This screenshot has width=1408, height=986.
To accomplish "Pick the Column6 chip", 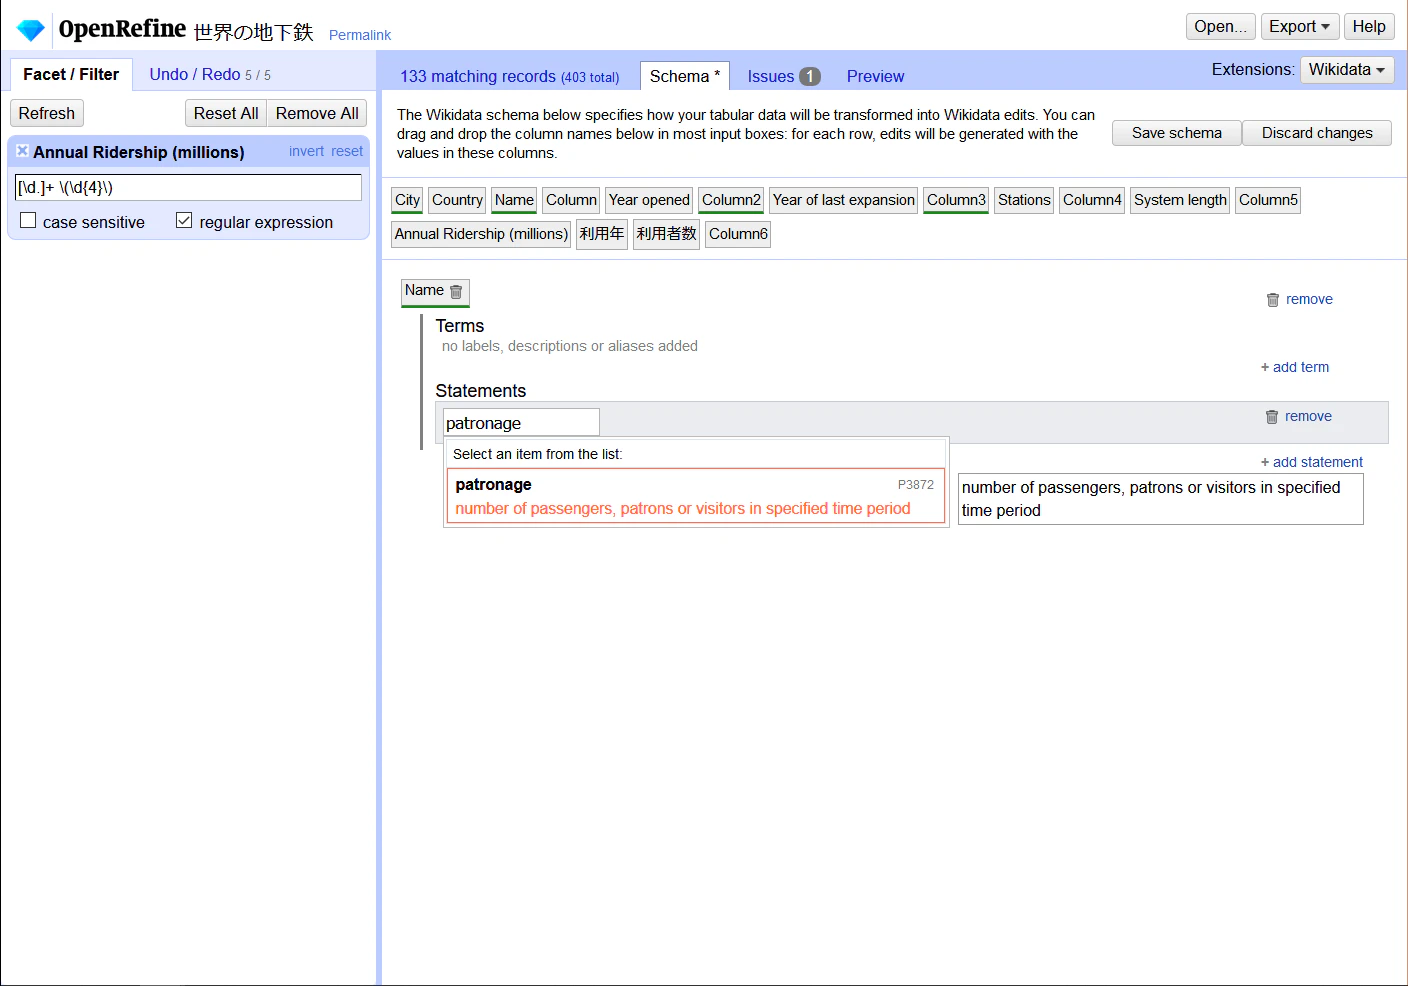I will click(738, 234).
